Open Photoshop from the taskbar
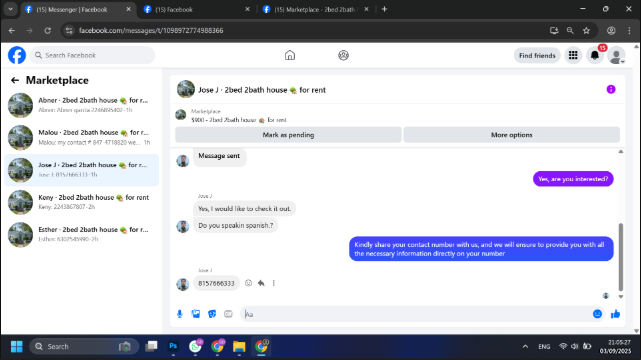Screen dimensions: 641x360 pos(173,347)
